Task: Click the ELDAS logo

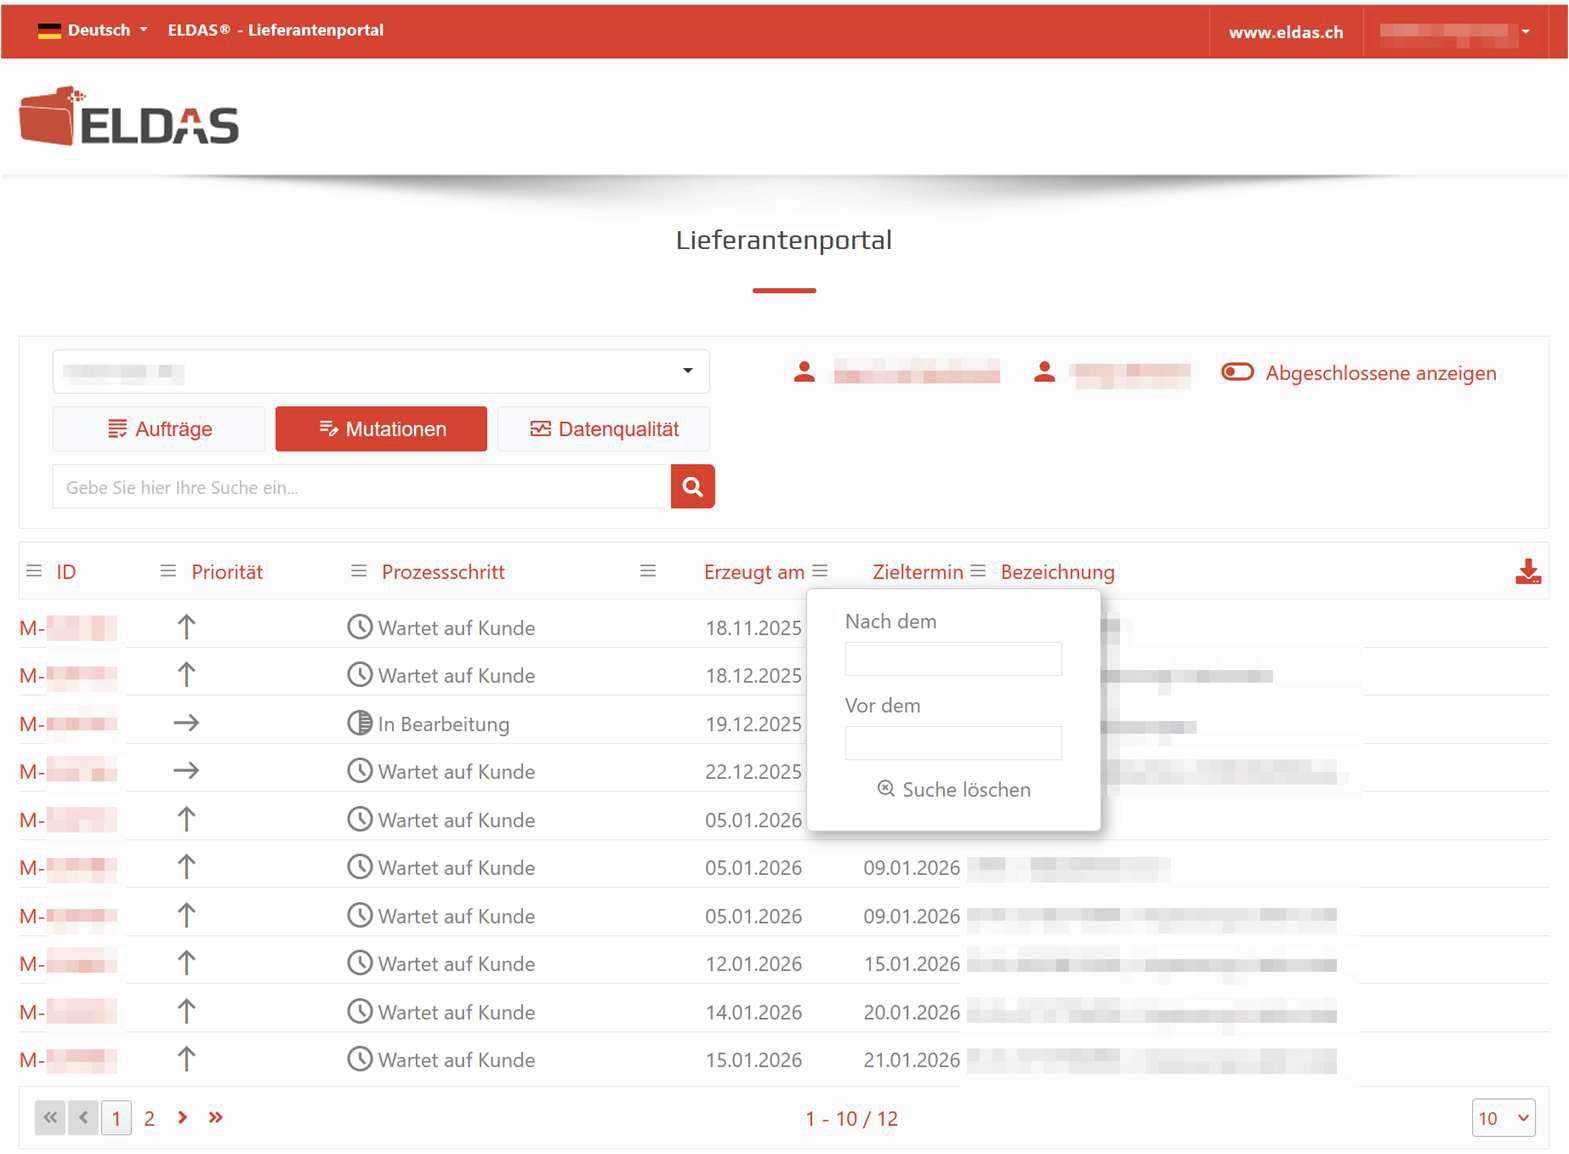Action: 129,117
